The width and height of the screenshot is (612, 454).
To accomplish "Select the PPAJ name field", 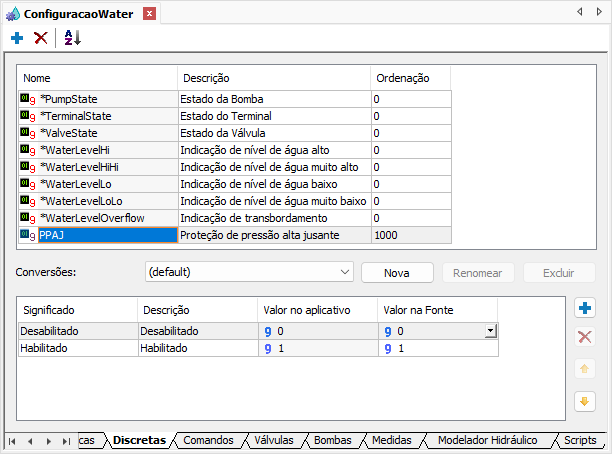I will (x=93, y=235).
